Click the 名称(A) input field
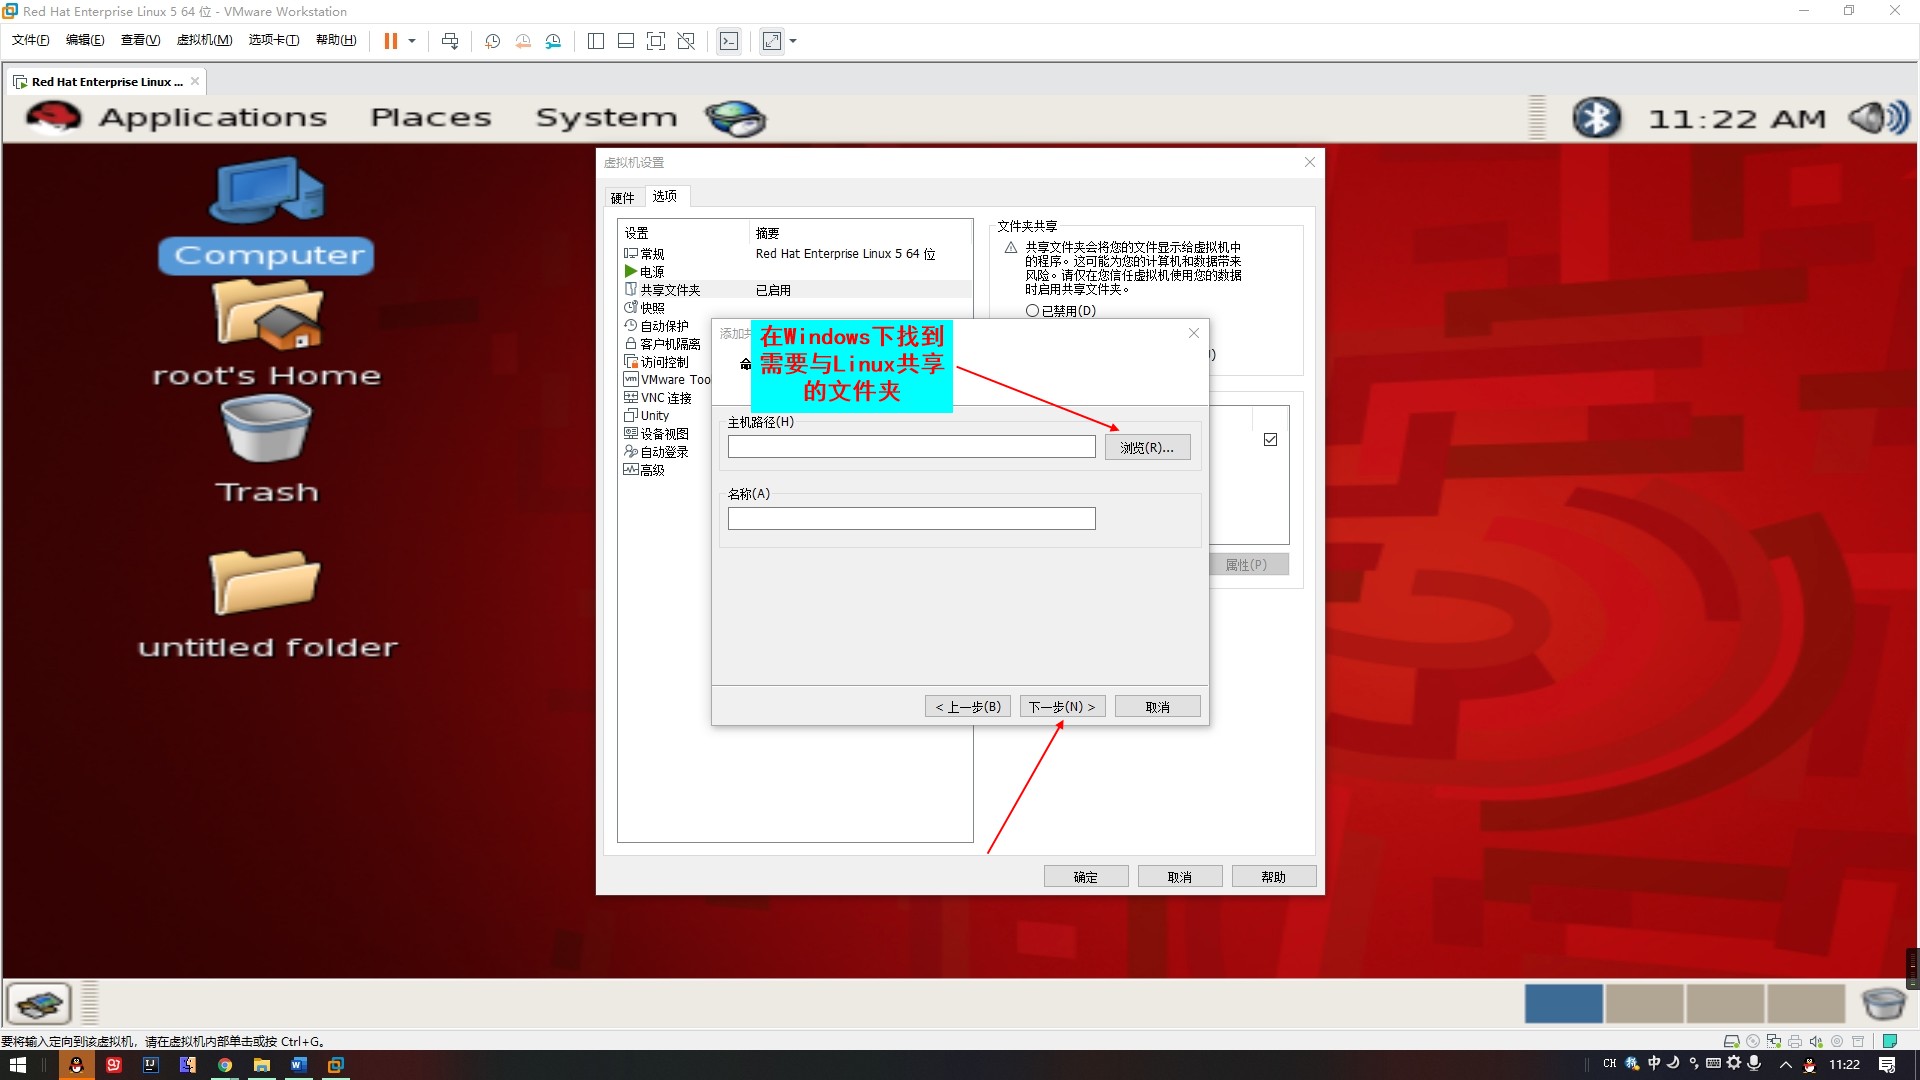The width and height of the screenshot is (1920, 1080). pos(911,518)
